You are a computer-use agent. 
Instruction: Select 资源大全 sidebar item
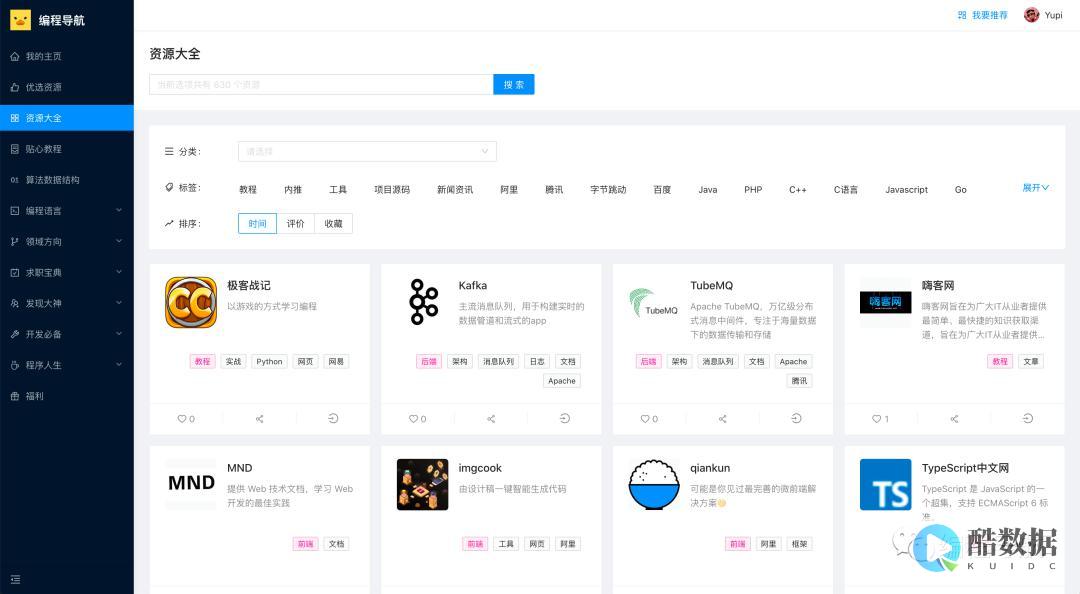coord(67,118)
